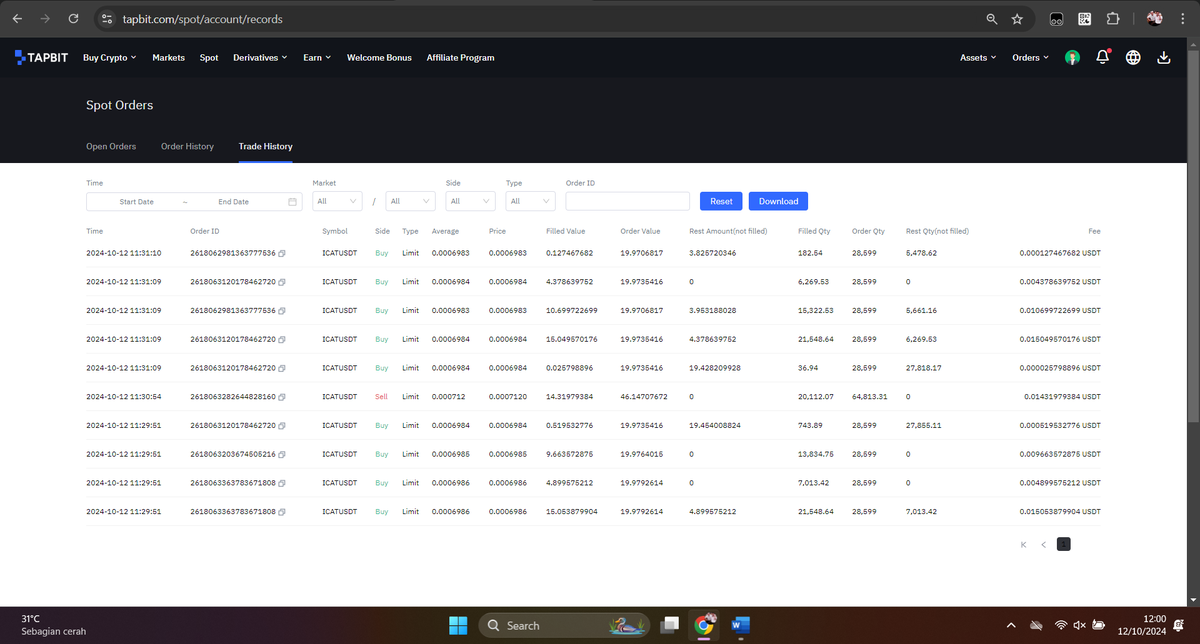Viewport: 1200px width, 644px height.
Task: Open the Type filter dropdown
Action: [530, 201]
